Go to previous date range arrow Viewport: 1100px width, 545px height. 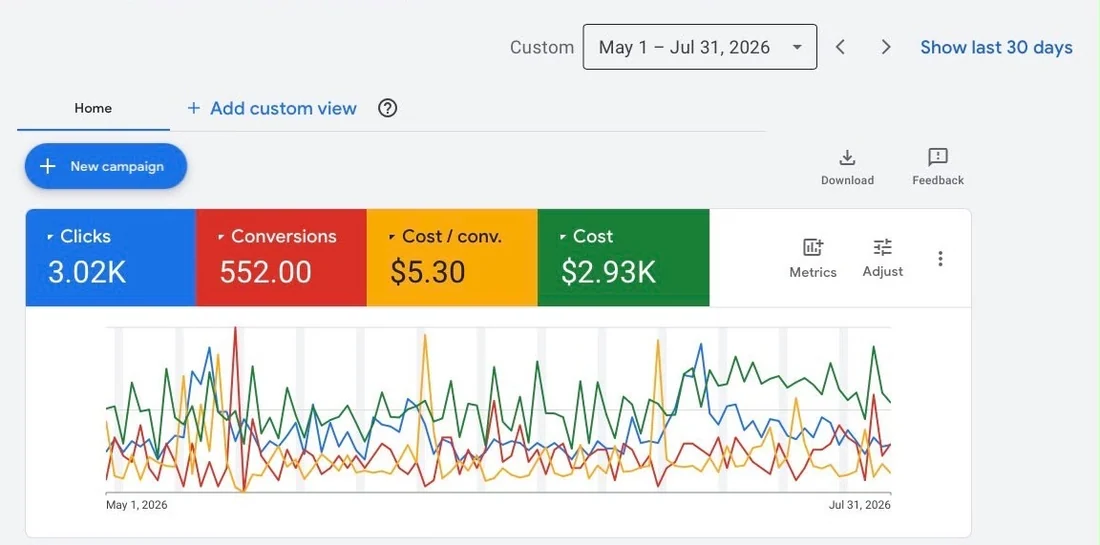pyautogui.click(x=840, y=47)
